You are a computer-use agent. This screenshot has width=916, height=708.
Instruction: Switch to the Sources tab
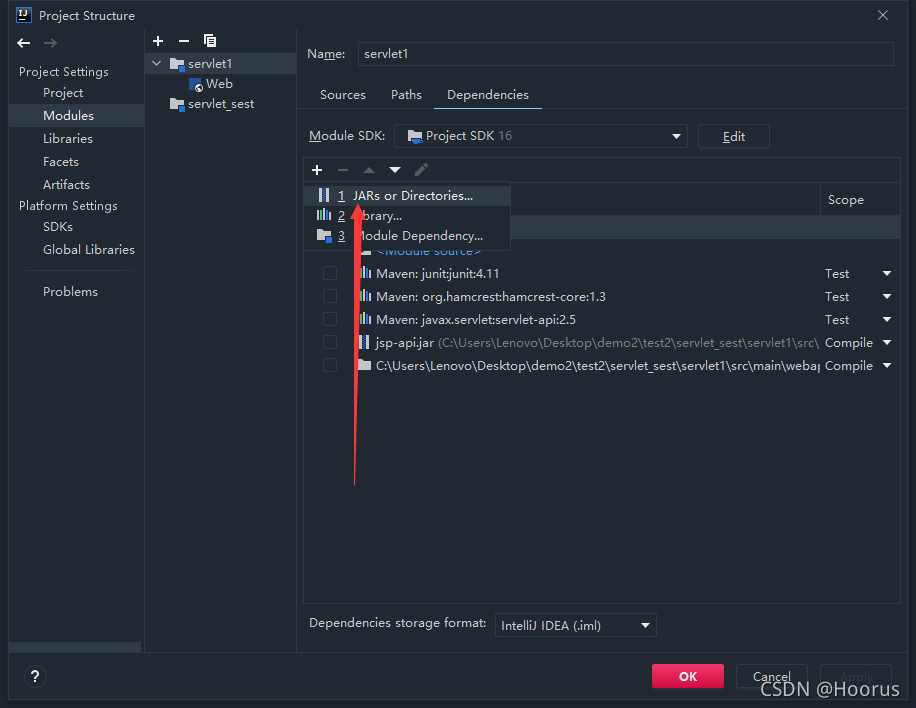click(x=343, y=95)
